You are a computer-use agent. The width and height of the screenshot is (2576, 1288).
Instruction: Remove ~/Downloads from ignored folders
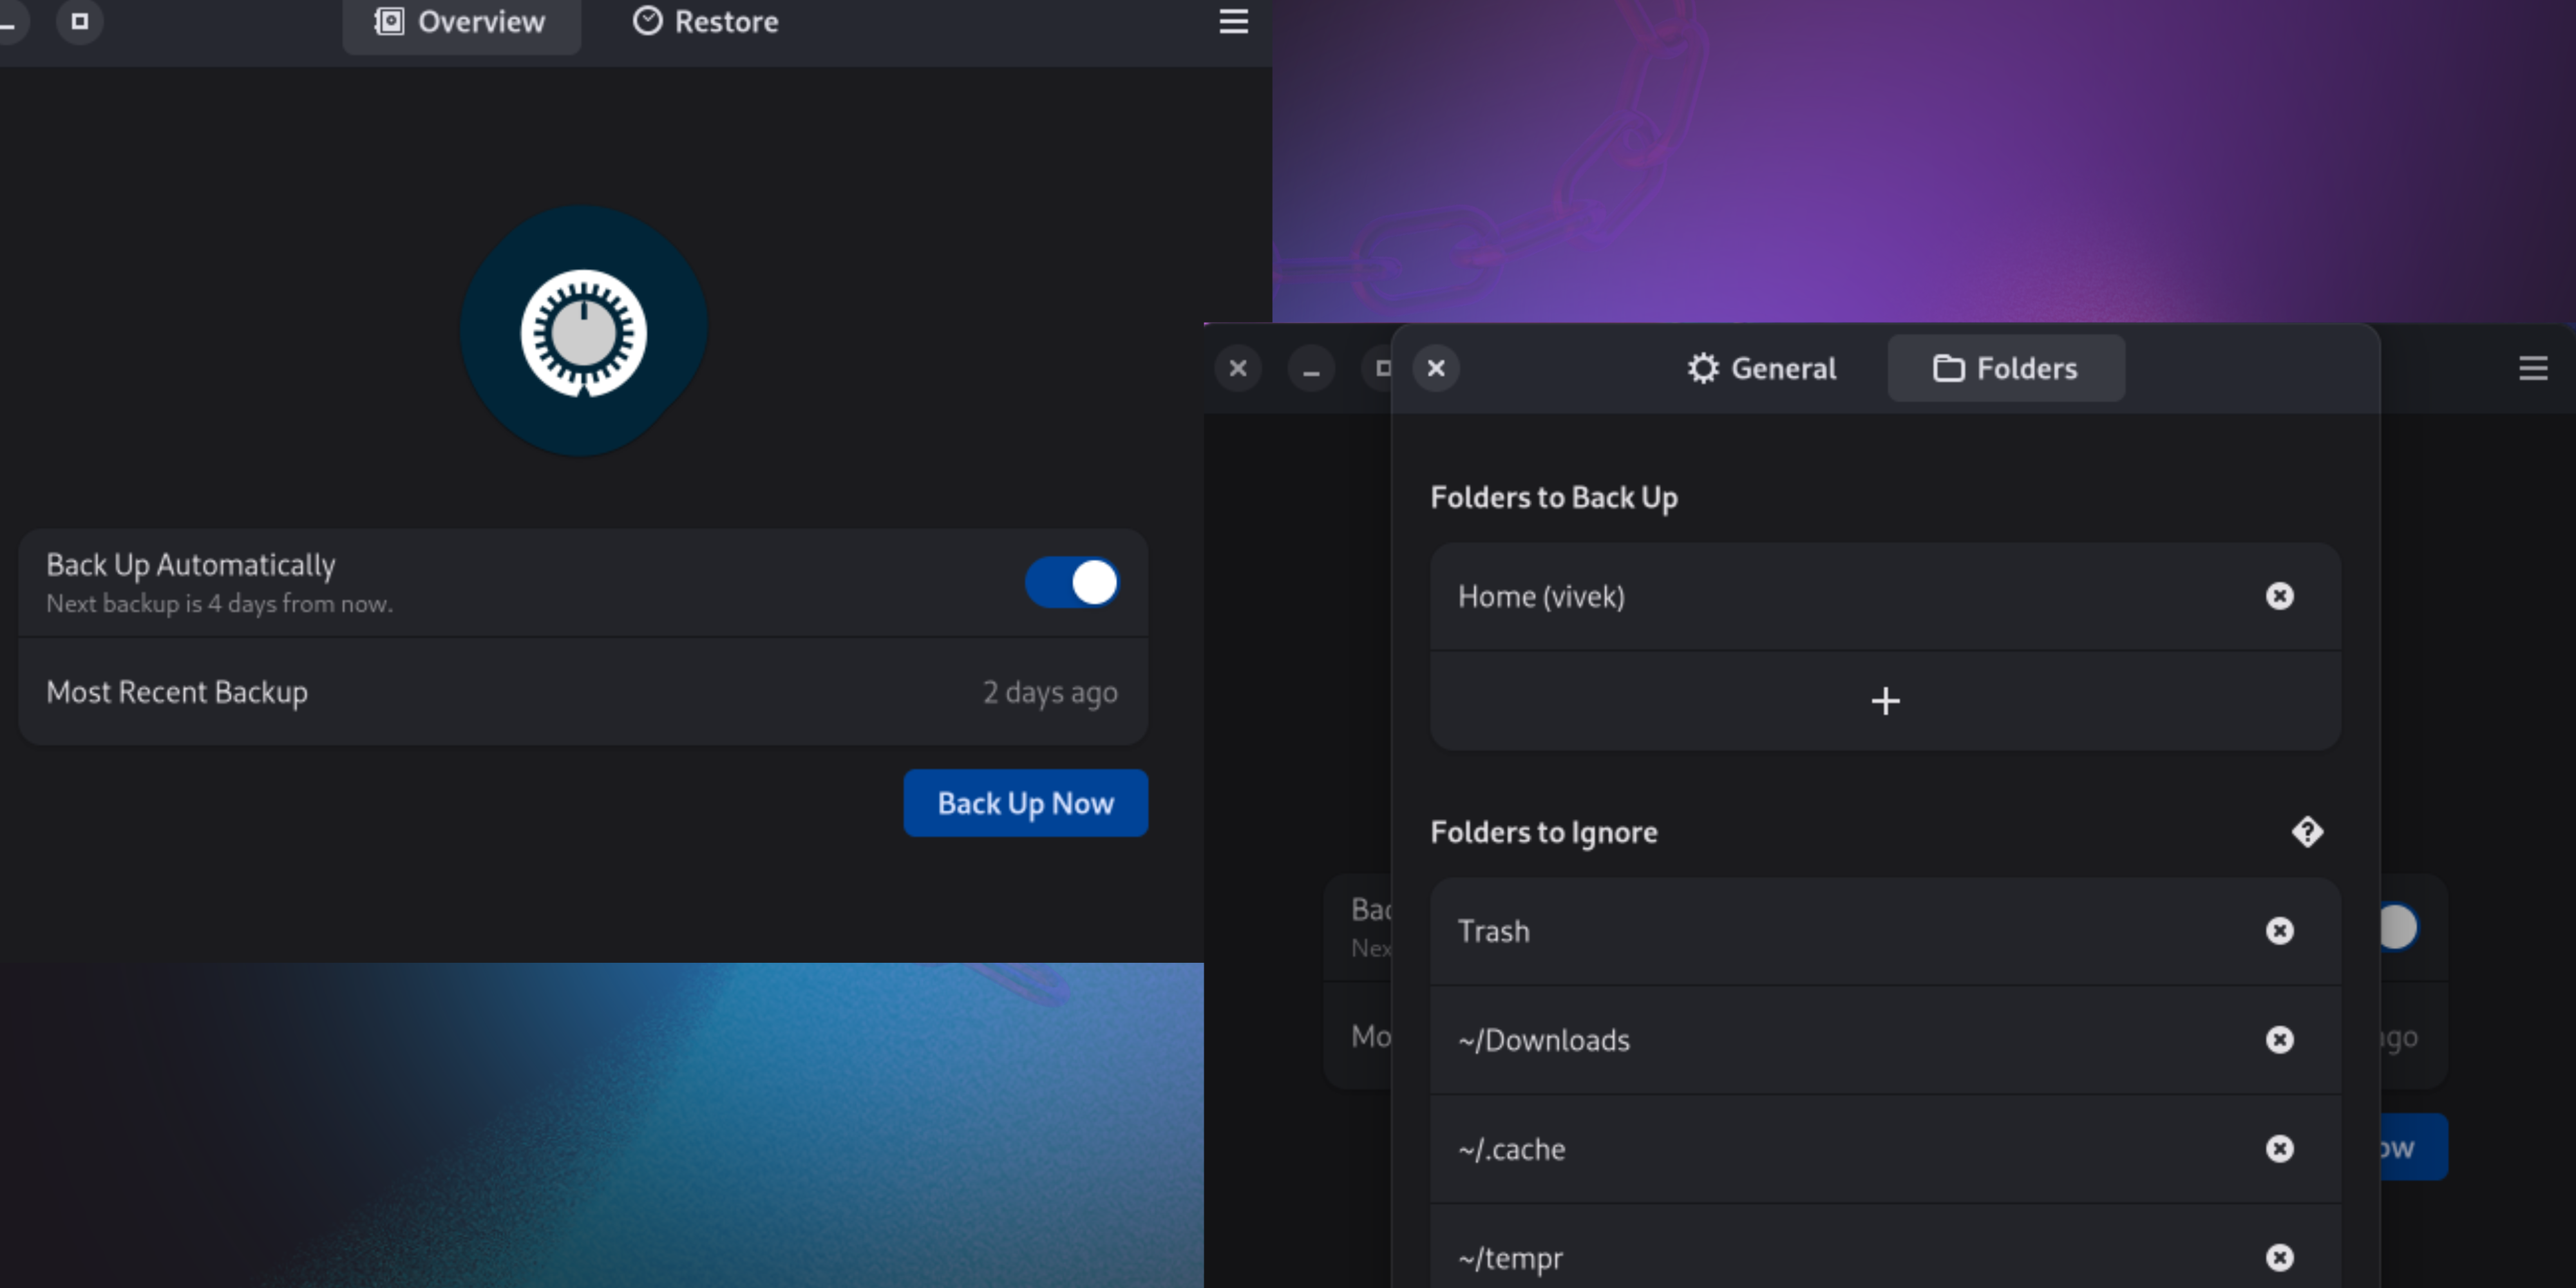pos(2279,1040)
